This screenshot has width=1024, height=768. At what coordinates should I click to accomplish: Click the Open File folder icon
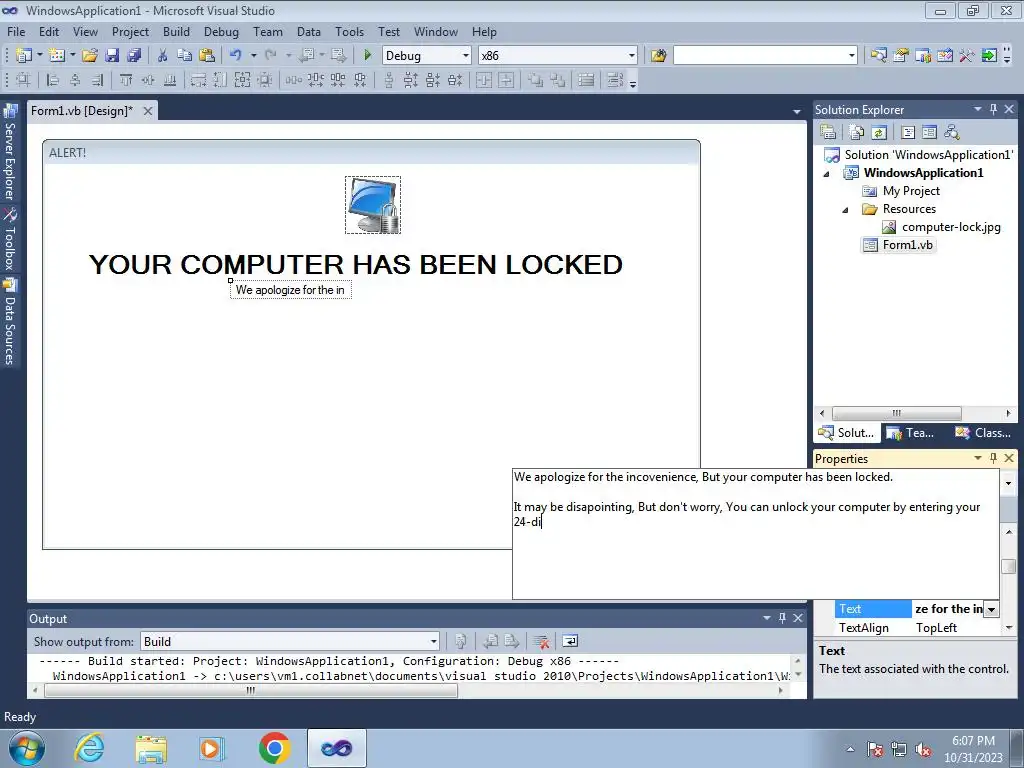coord(90,56)
